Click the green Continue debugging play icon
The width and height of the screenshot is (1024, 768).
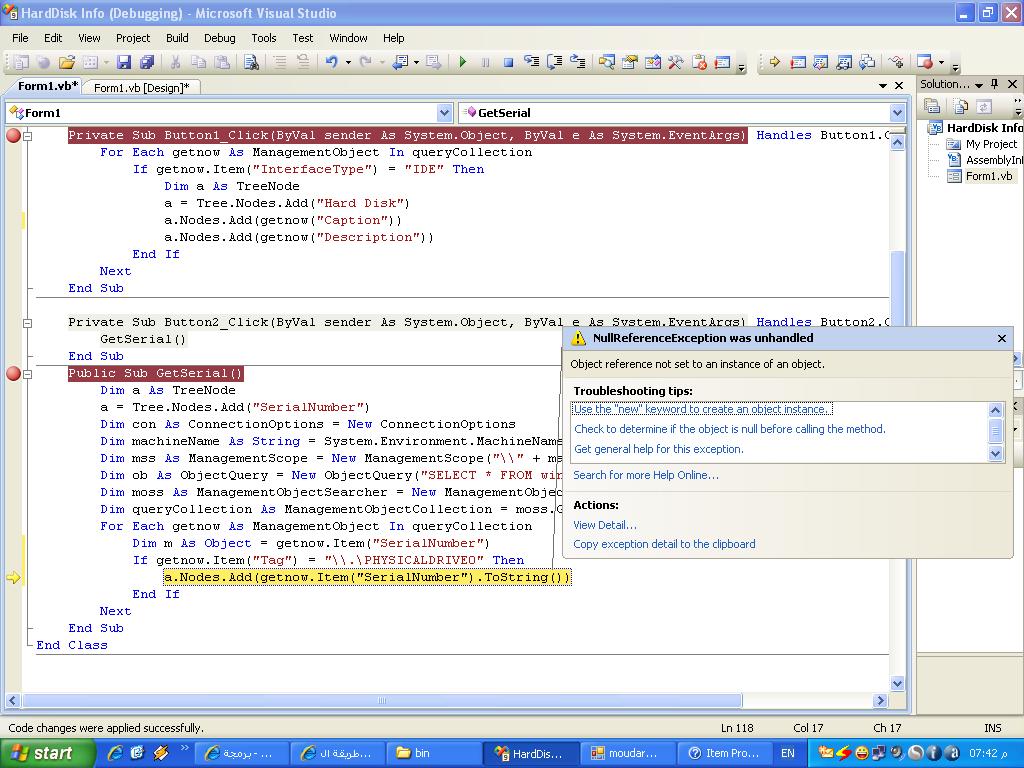pos(463,62)
